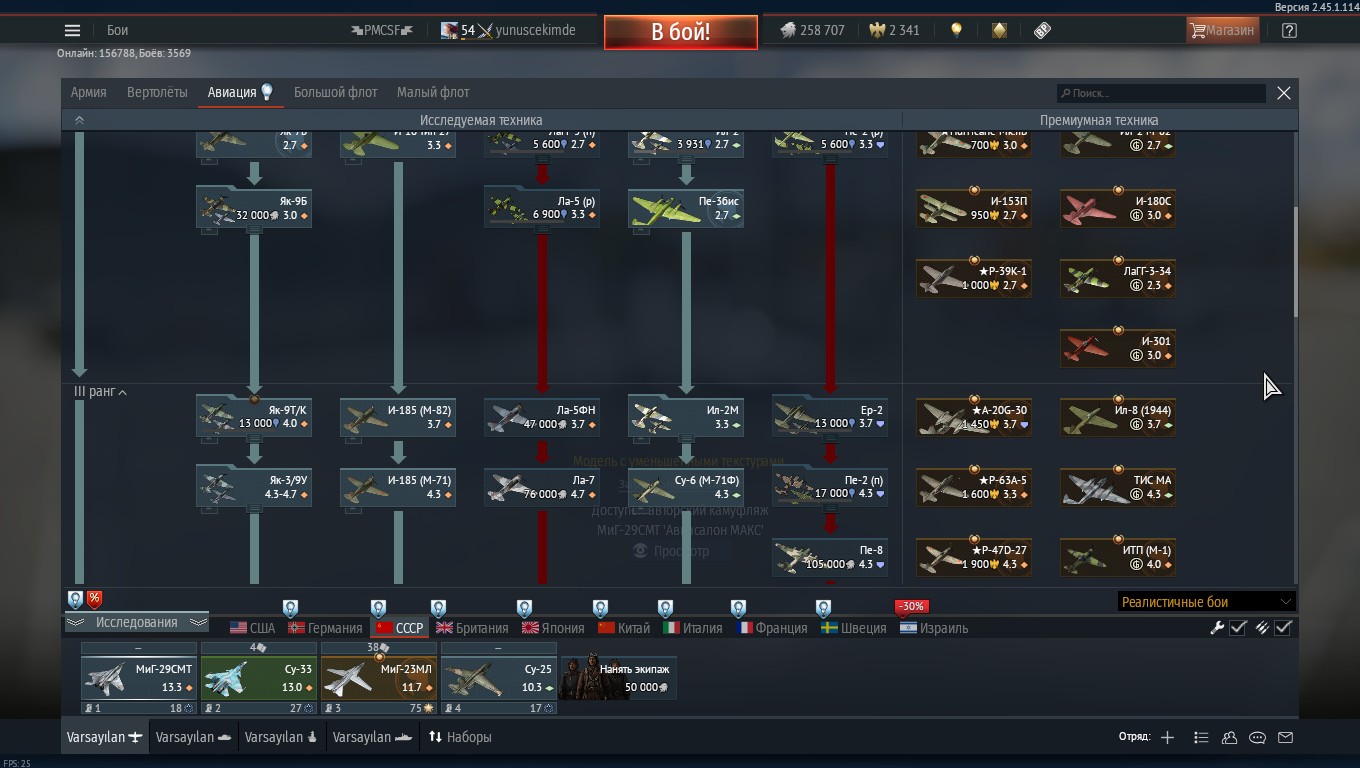Image resolution: width=1360 pixels, height=768 pixels.
Task: Select the МиГ-23МЛ crew slot
Action: [378, 678]
